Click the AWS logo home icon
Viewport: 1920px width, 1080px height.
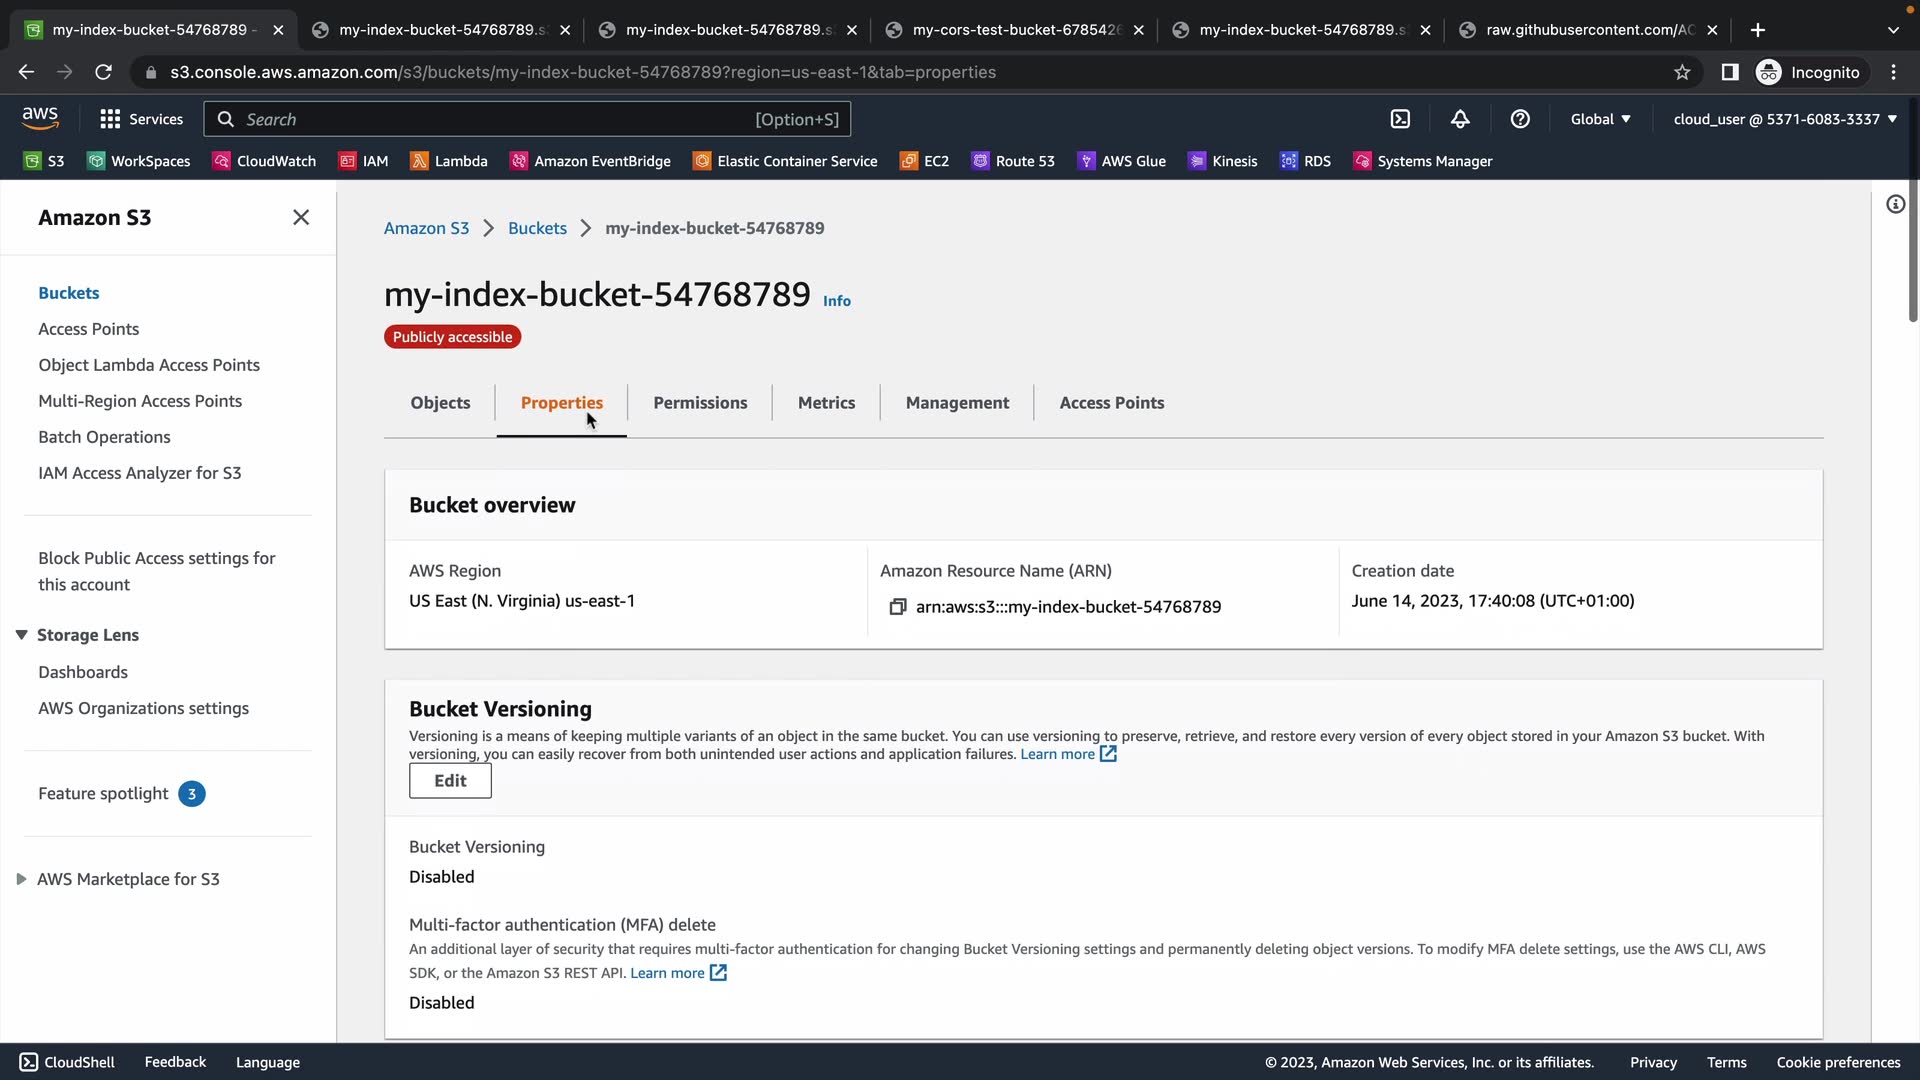point(40,118)
